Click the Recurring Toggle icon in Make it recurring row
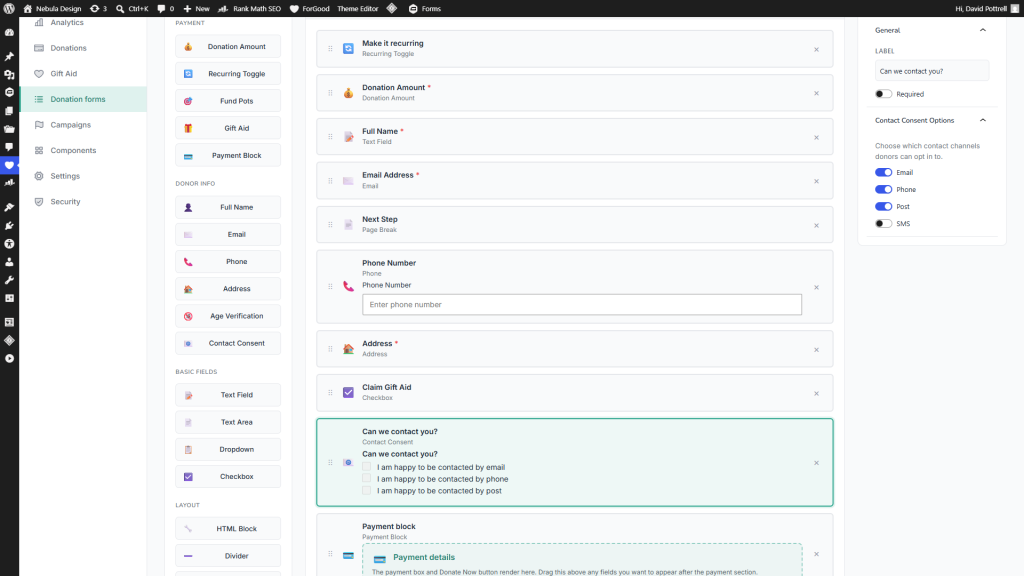This screenshot has height=576, width=1024. pos(348,48)
